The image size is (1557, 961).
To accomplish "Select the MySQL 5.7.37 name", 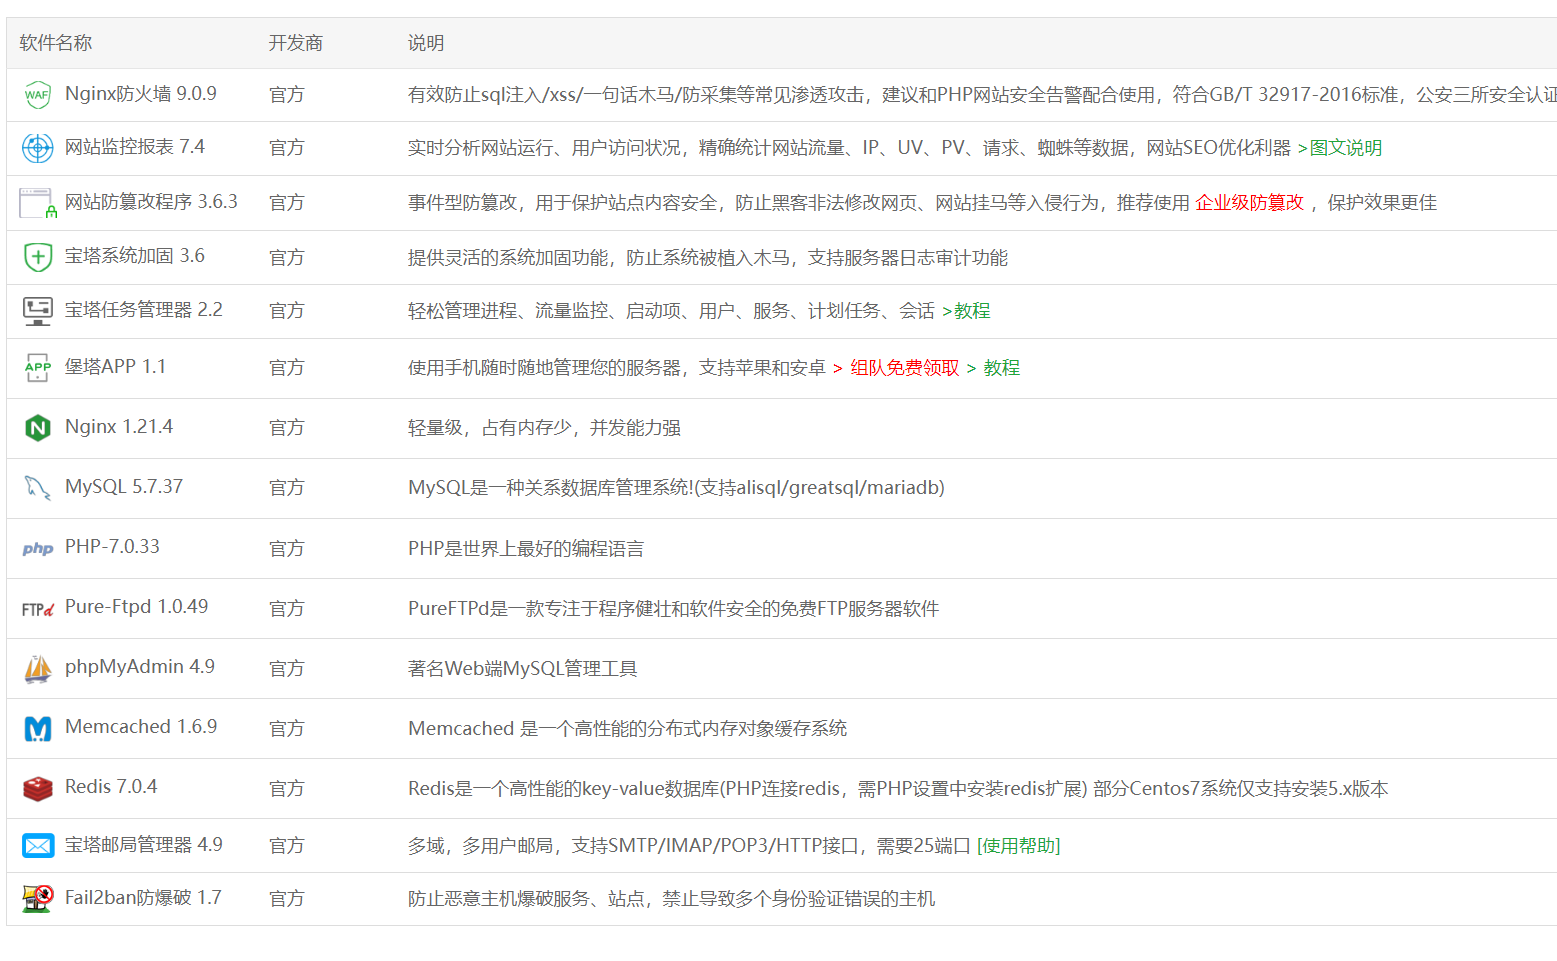I will click(124, 487).
